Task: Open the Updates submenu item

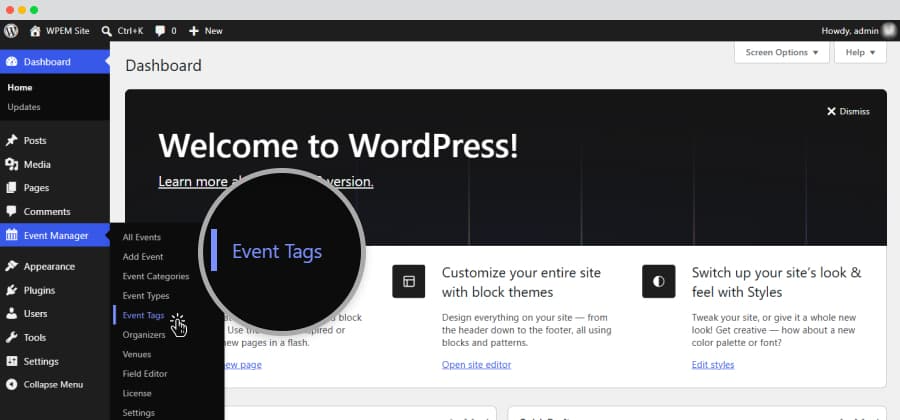Action: coord(24,107)
